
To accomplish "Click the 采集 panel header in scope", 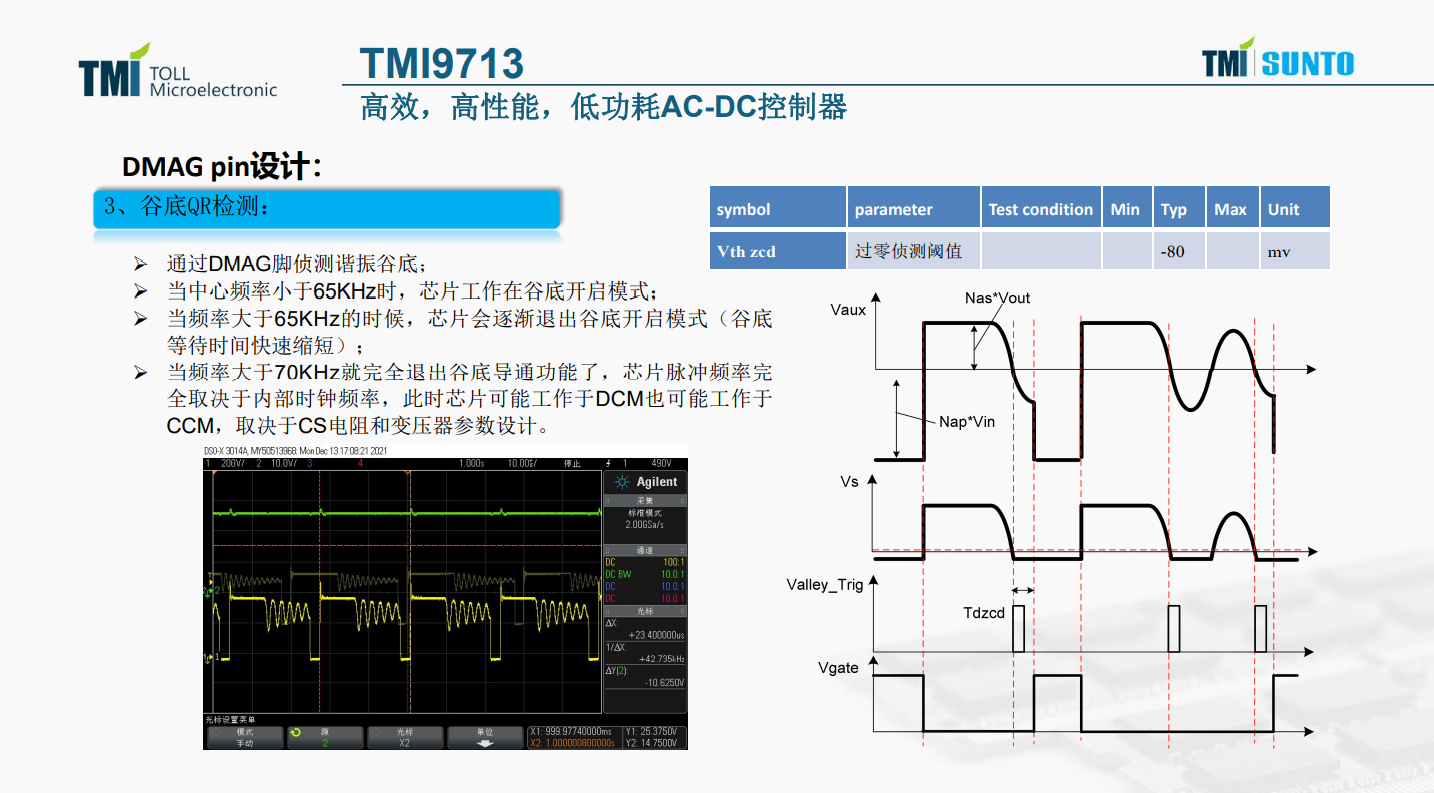I will click(645, 501).
